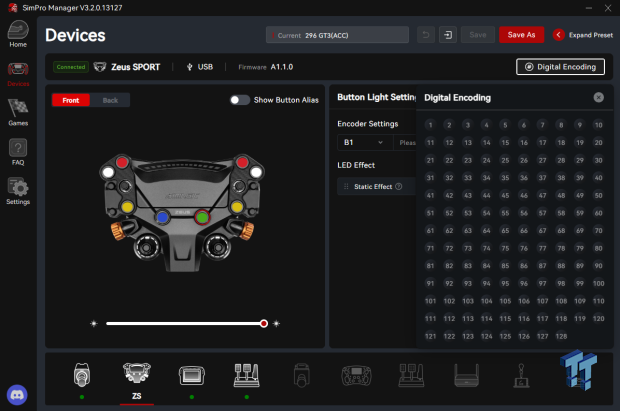The image size is (620, 411).
Task: Select encoding number 128
Action: pos(561,336)
